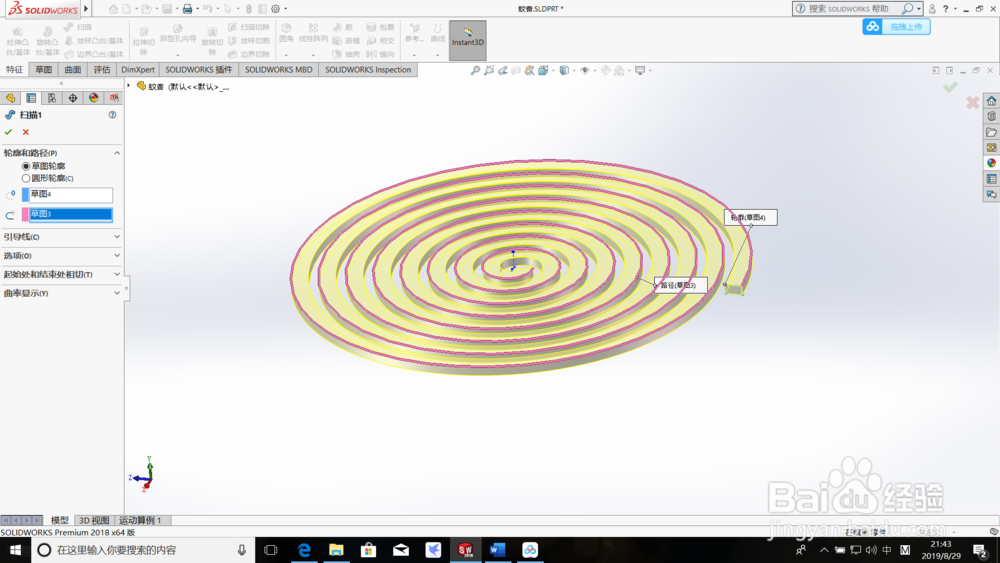
Task: Expand the 引导线 guide curves section
Action: (x=117, y=237)
